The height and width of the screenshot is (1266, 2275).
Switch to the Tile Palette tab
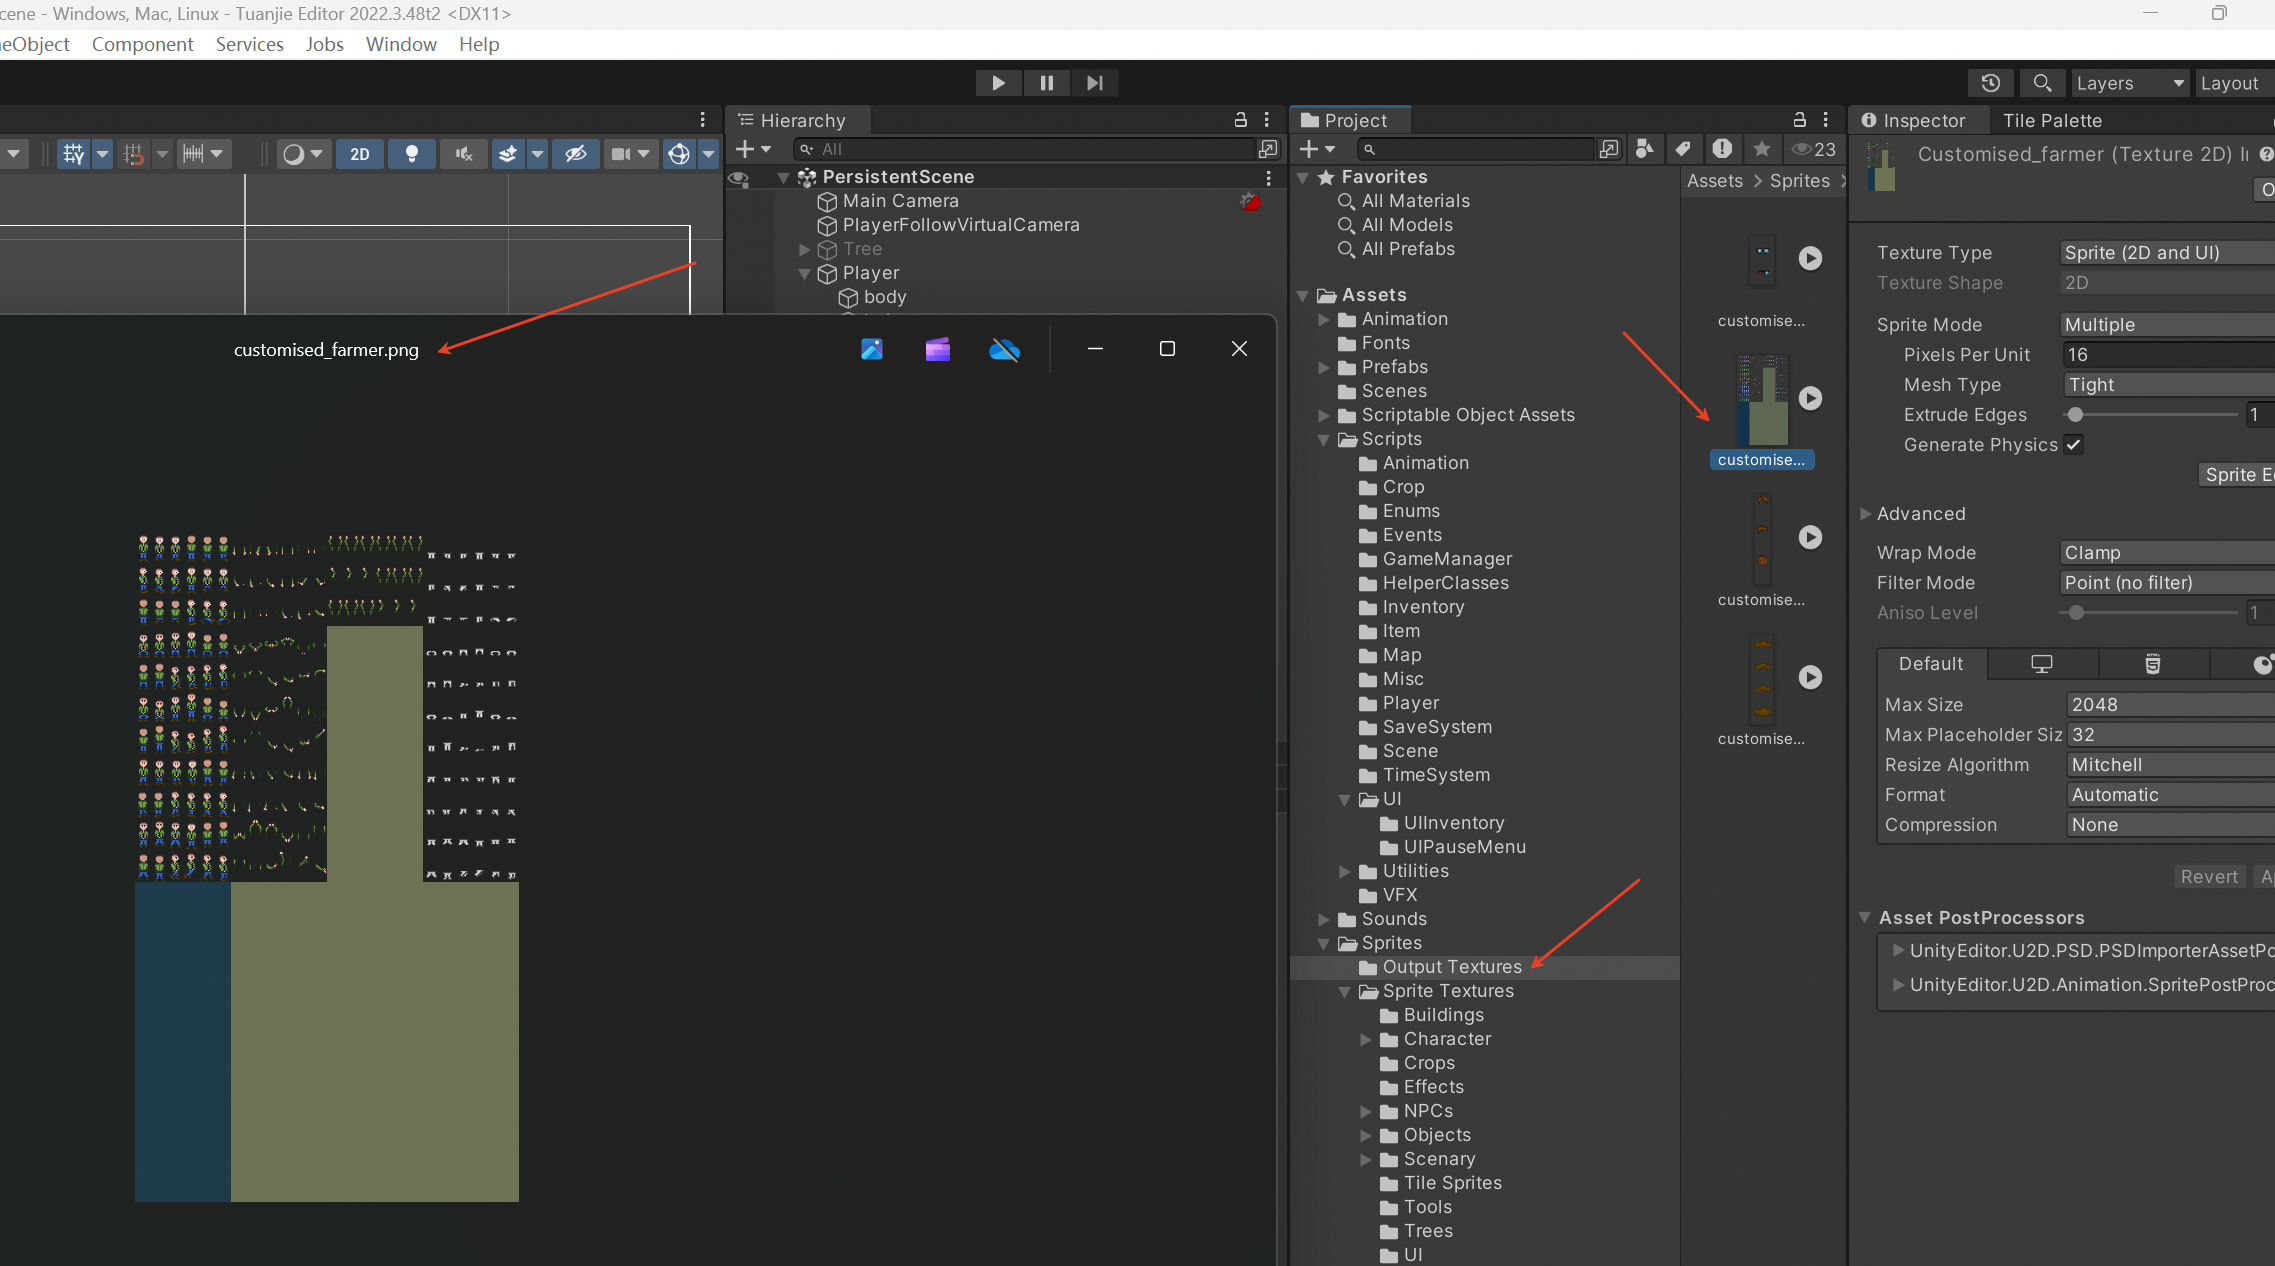pos(2052,120)
